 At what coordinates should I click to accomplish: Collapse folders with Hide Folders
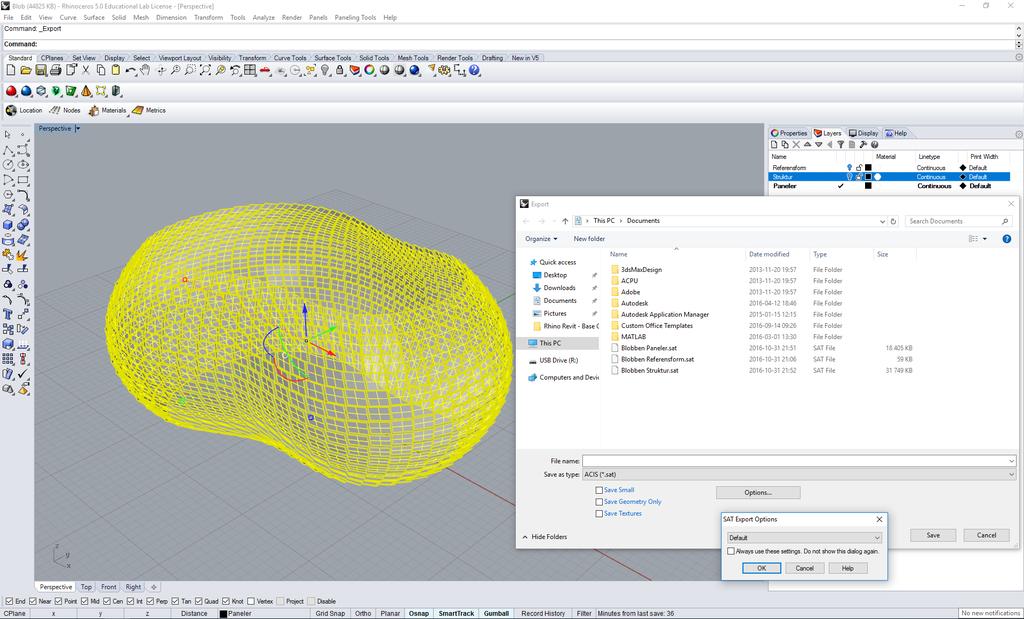tap(545, 537)
